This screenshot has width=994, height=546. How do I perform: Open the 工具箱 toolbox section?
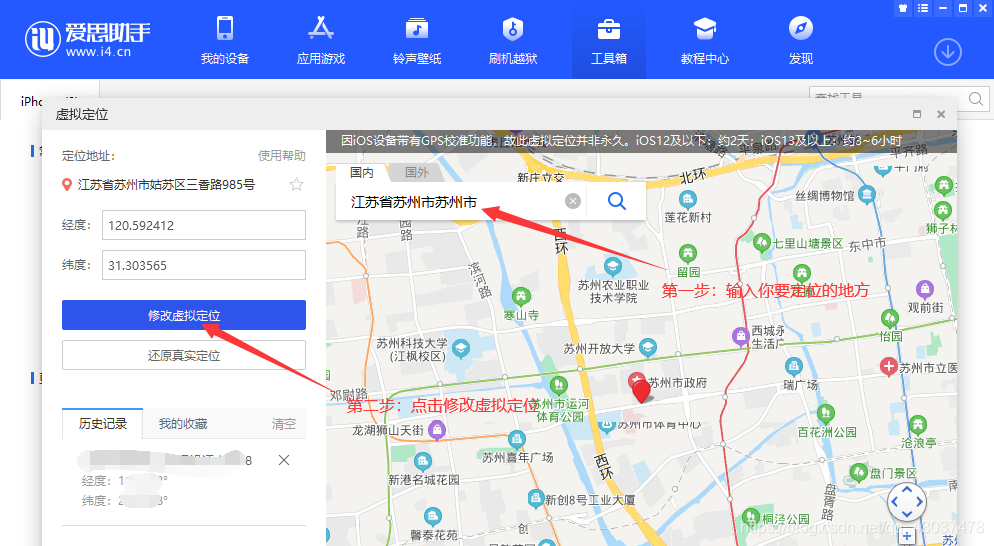point(609,41)
